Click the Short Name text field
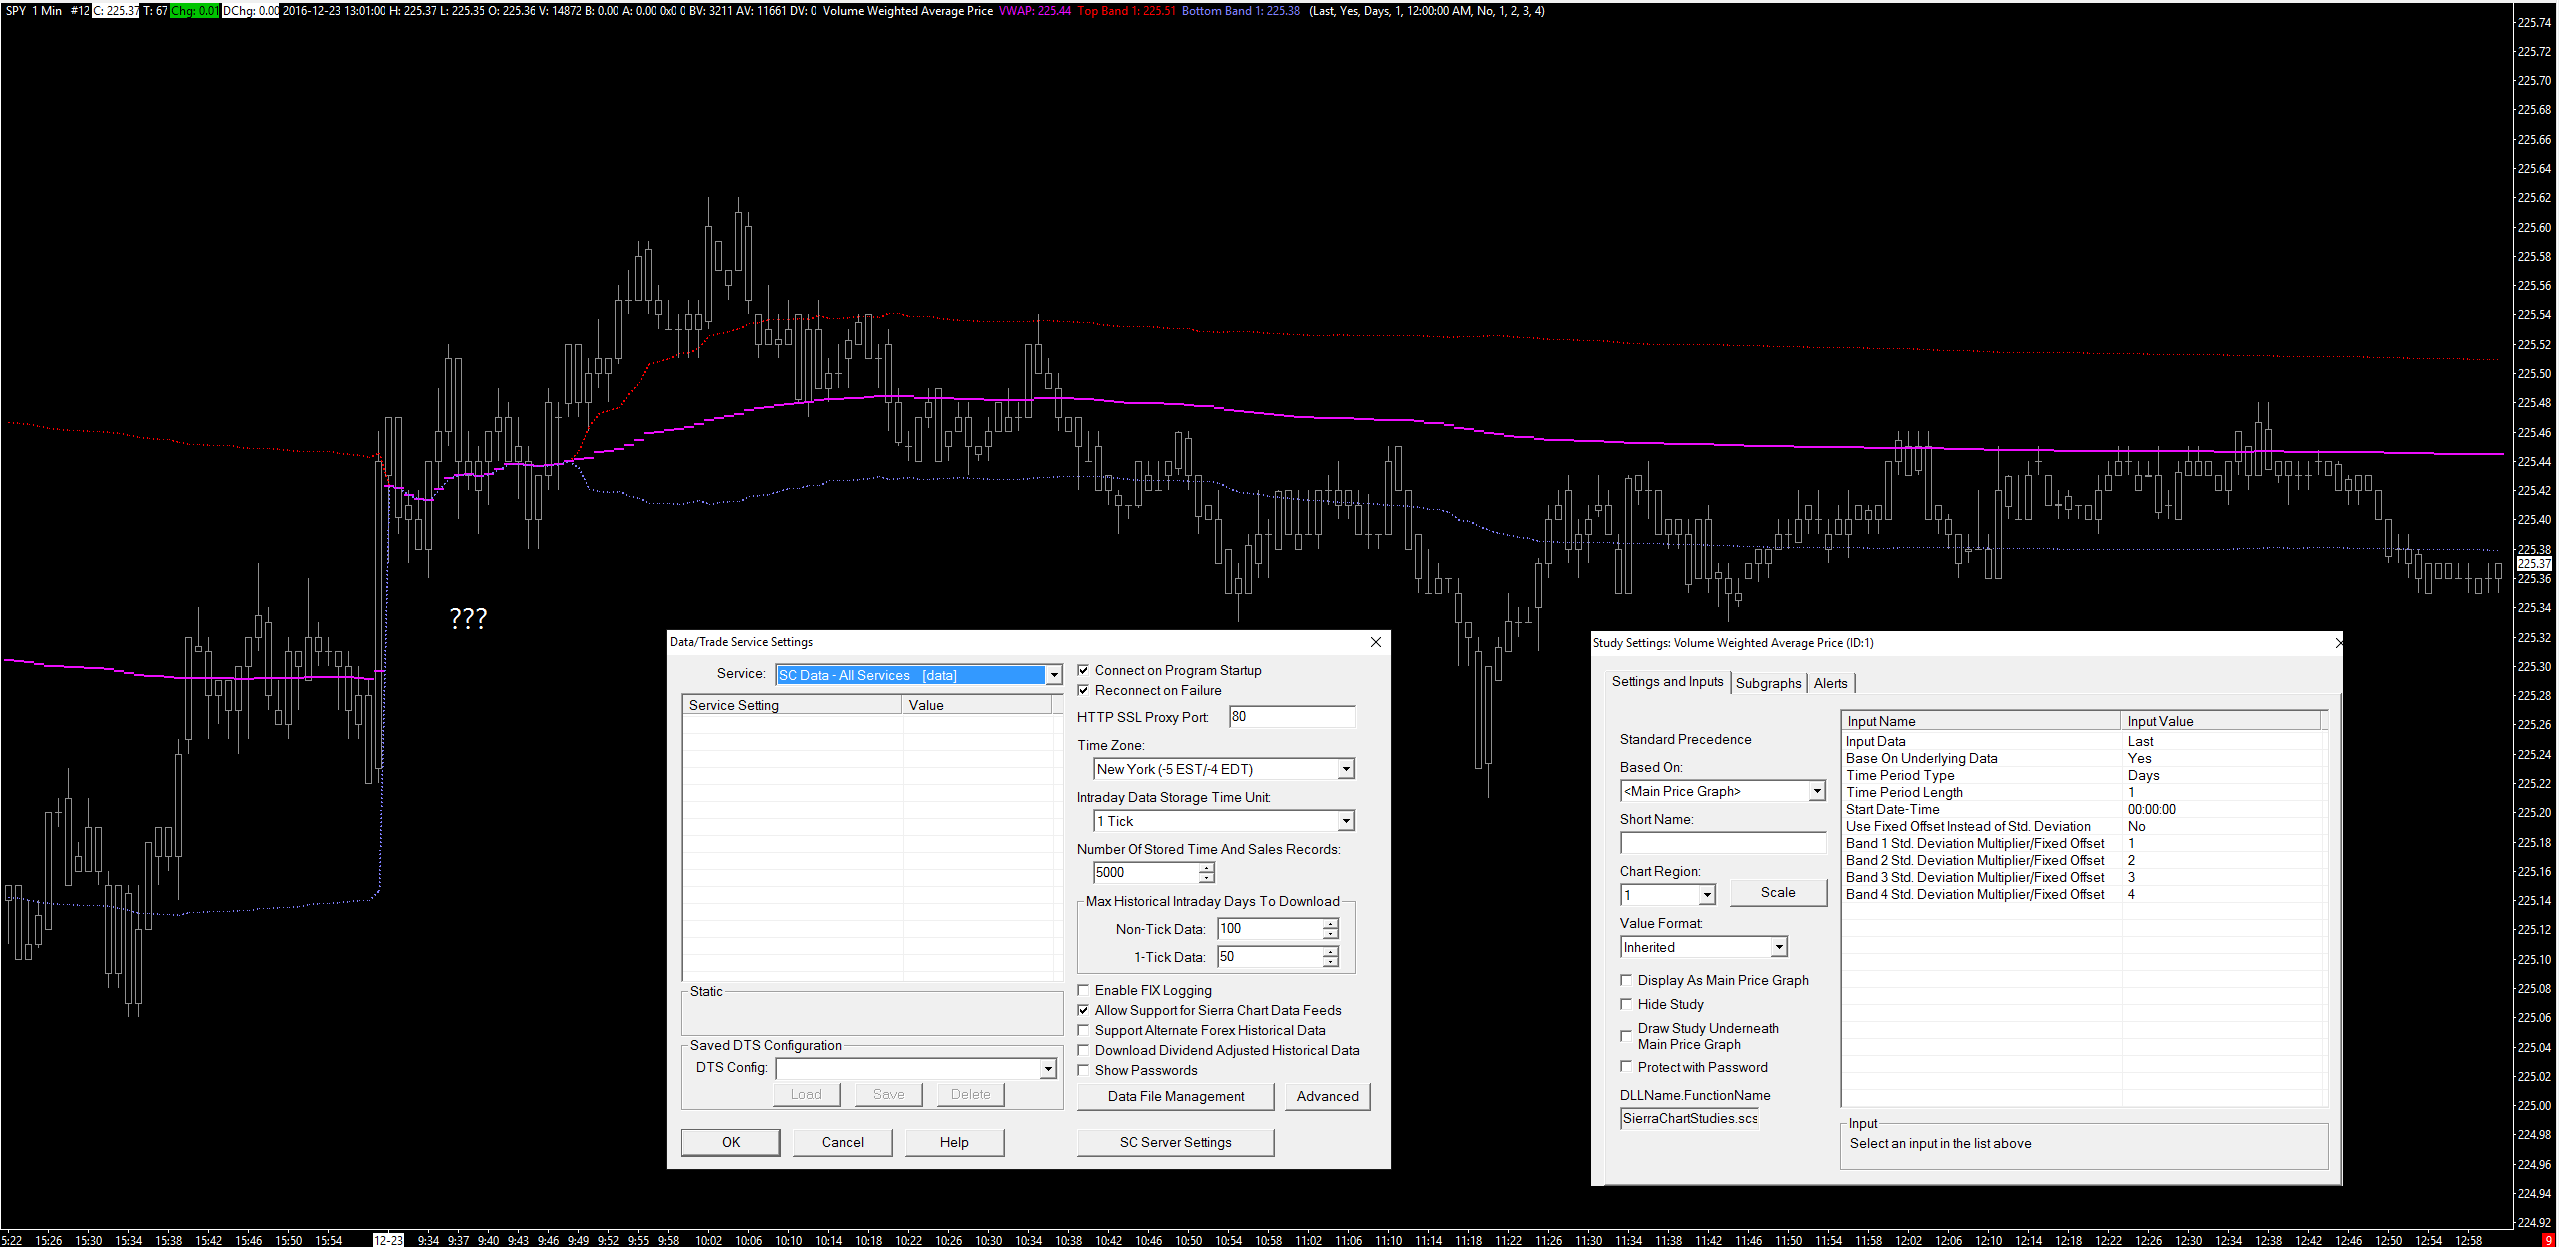 point(1722,843)
